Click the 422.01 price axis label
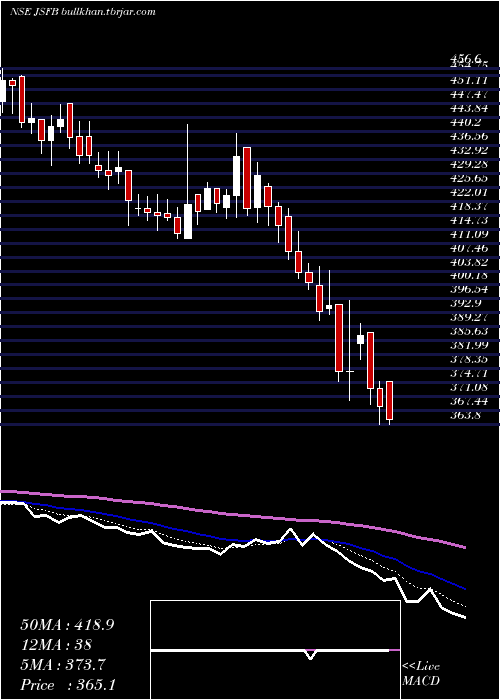Image resolution: width=500 pixels, height=700 pixels. coord(469,192)
